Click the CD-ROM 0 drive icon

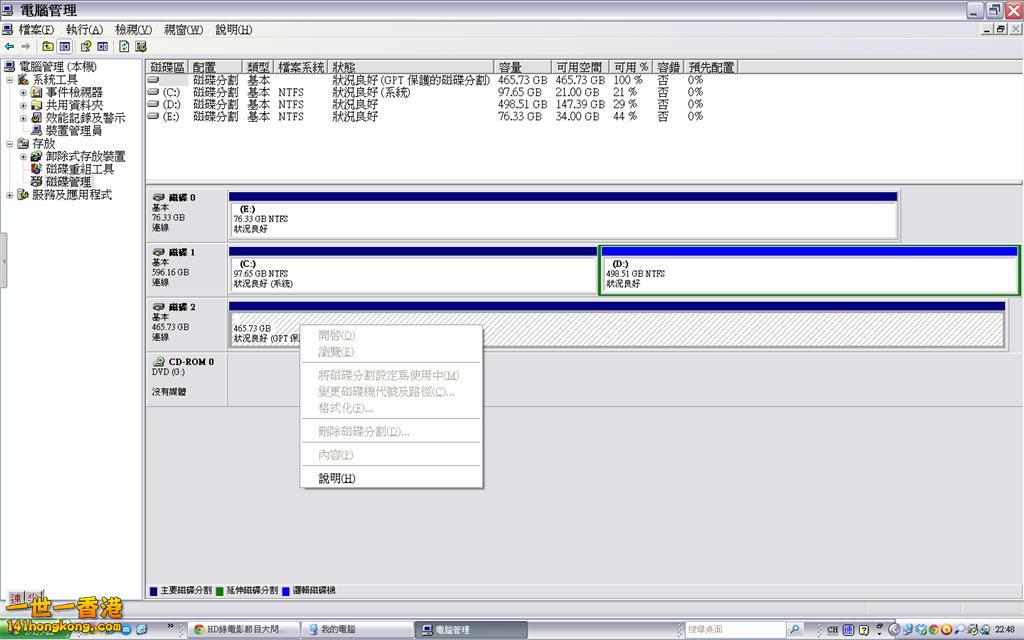(159, 361)
